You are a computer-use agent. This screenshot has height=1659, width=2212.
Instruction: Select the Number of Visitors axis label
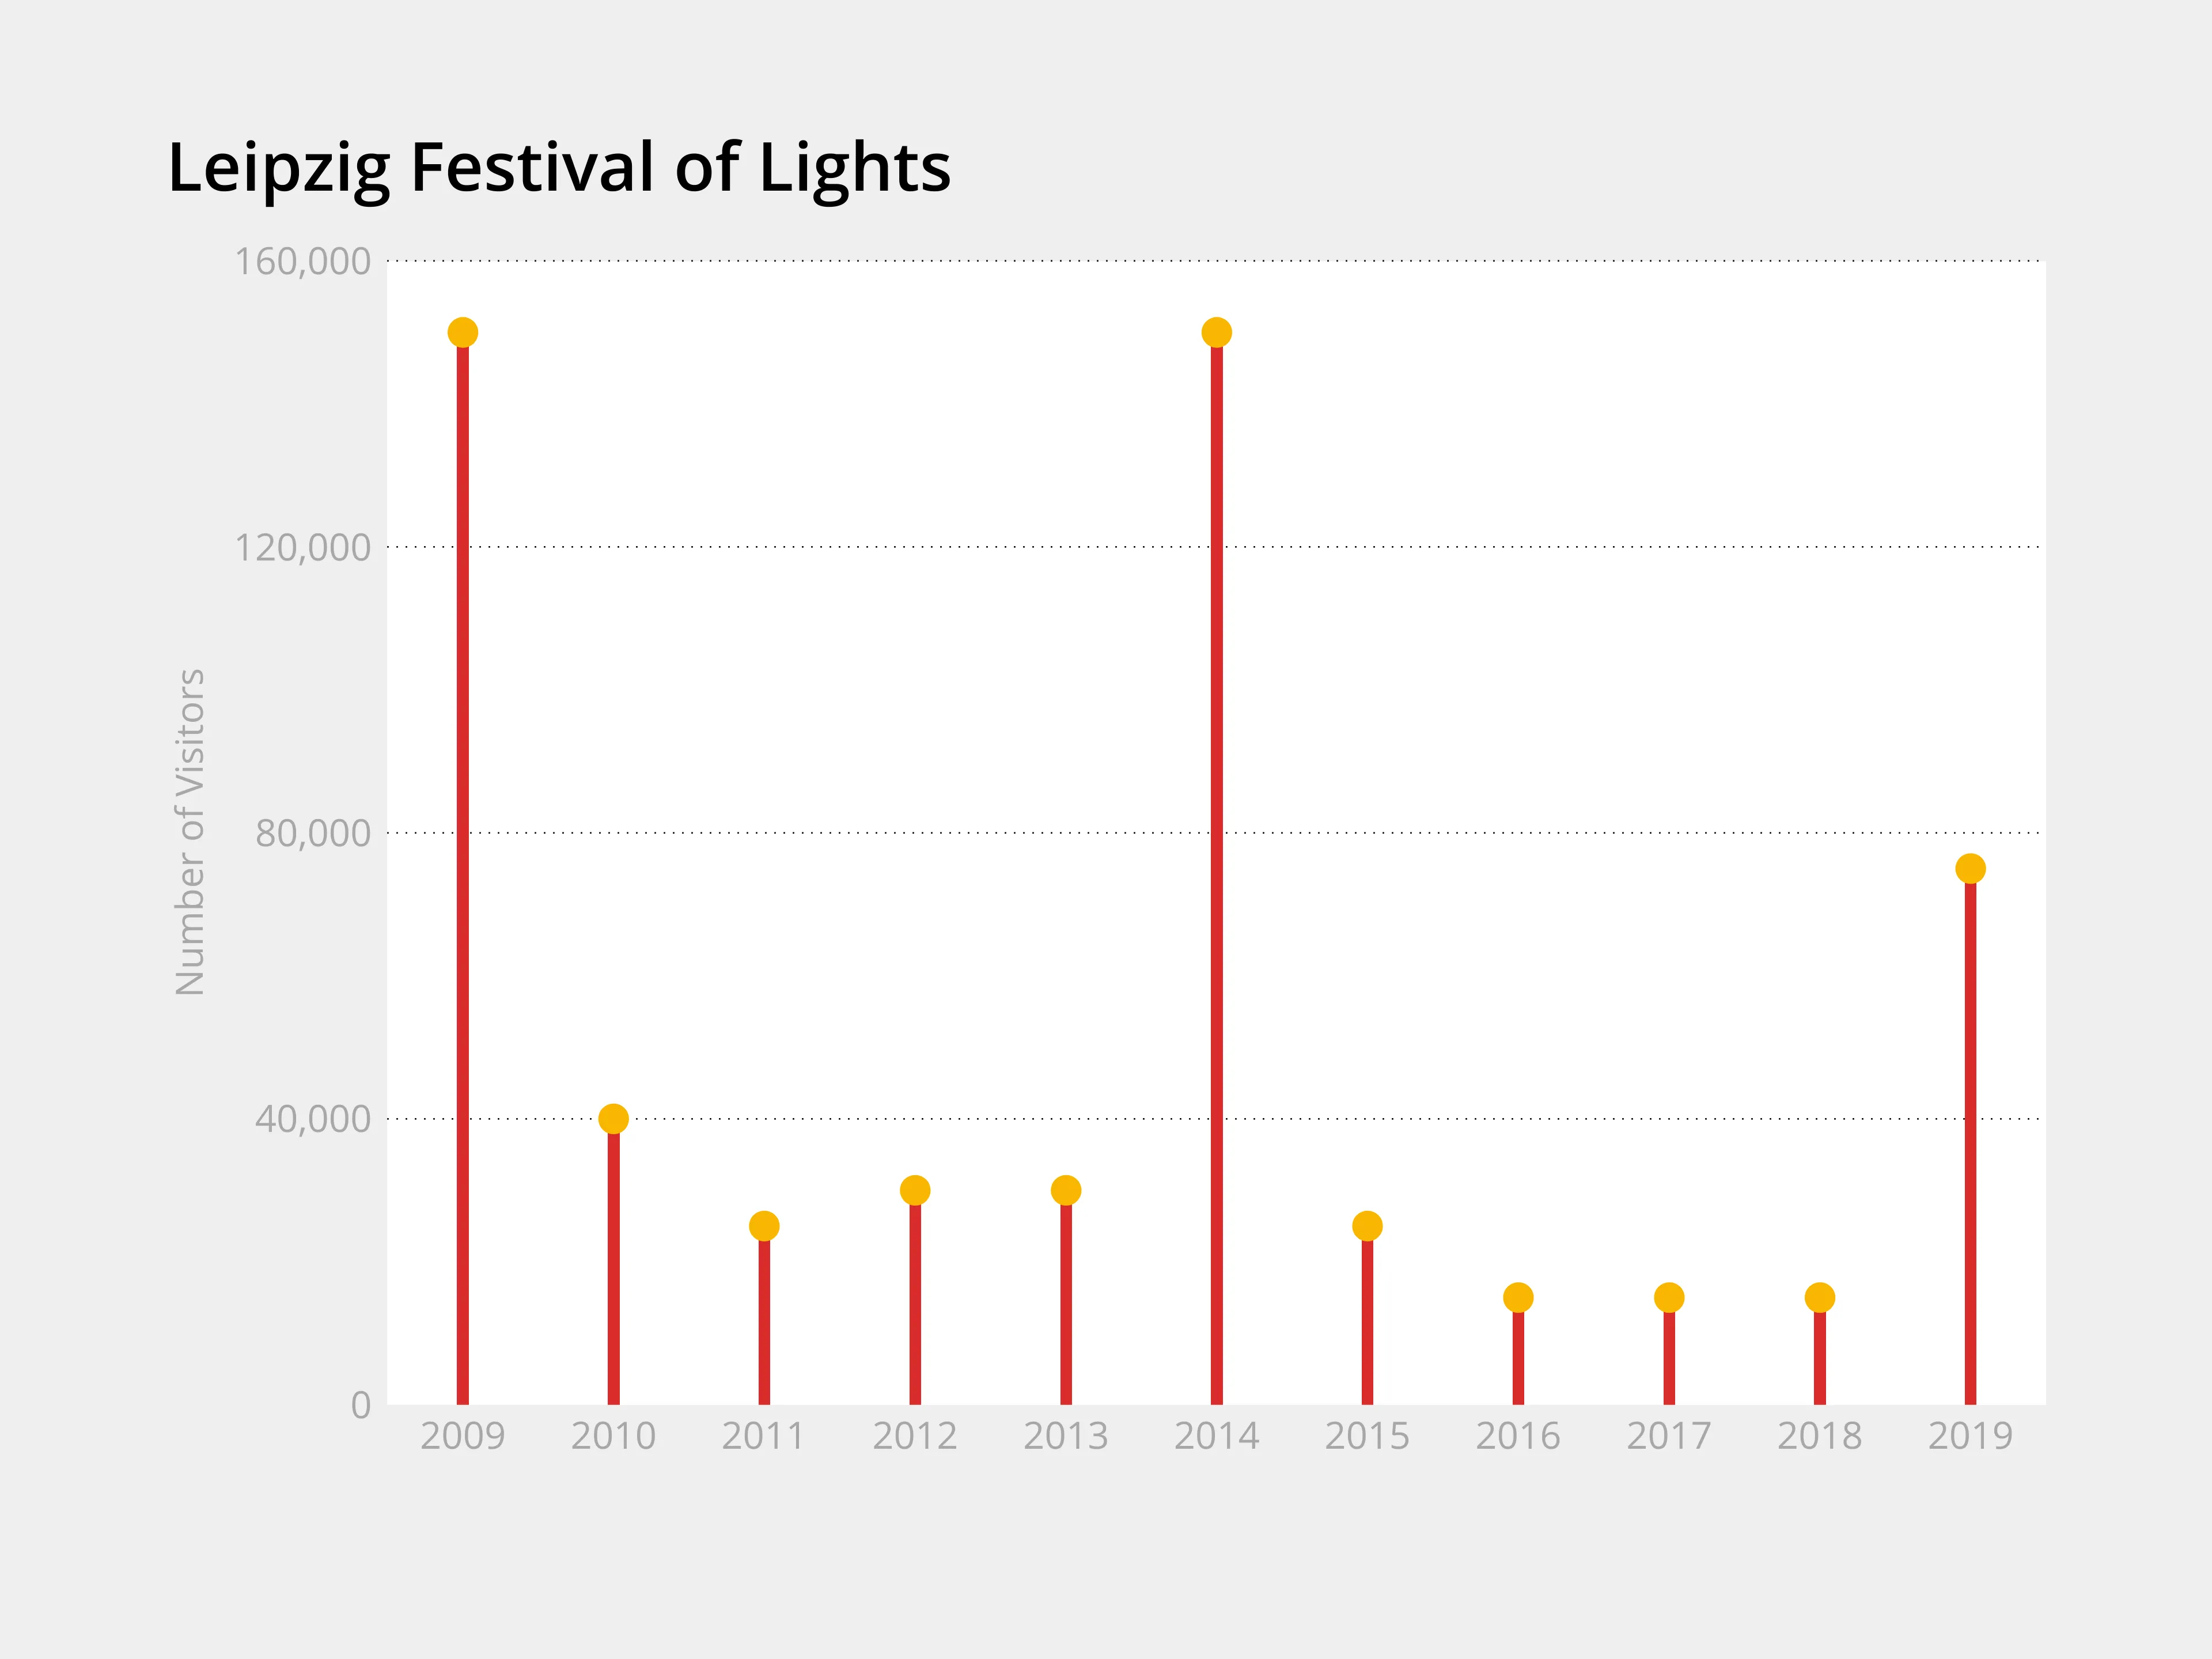click(190, 832)
